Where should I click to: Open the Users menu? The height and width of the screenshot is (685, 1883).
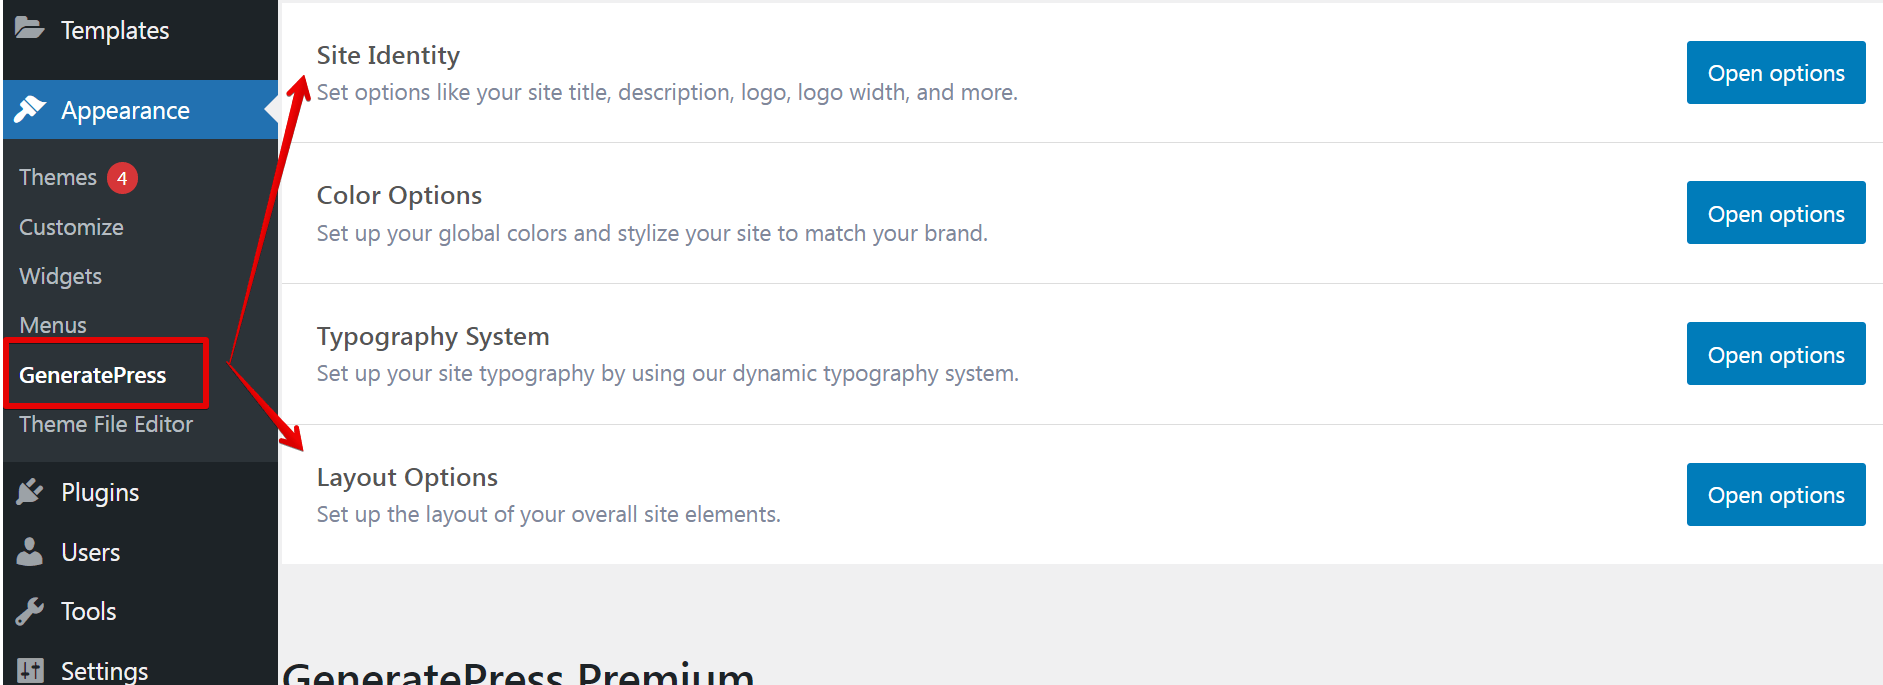(x=91, y=552)
